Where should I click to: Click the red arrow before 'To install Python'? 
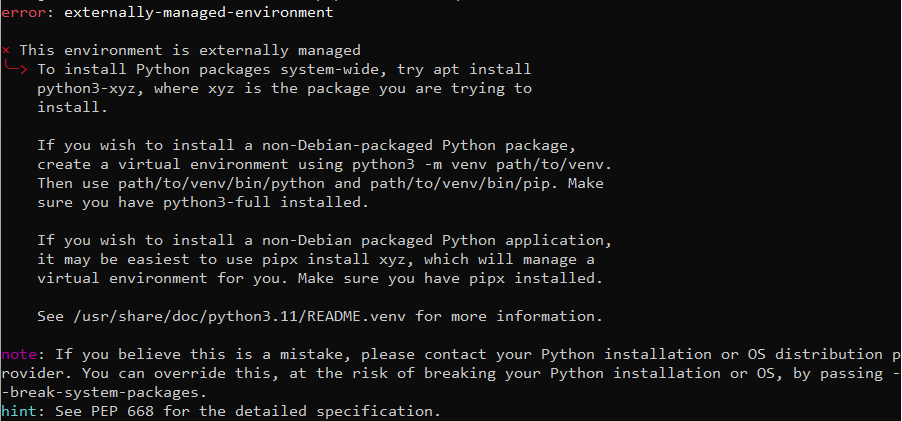pyautogui.click(x=16, y=68)
